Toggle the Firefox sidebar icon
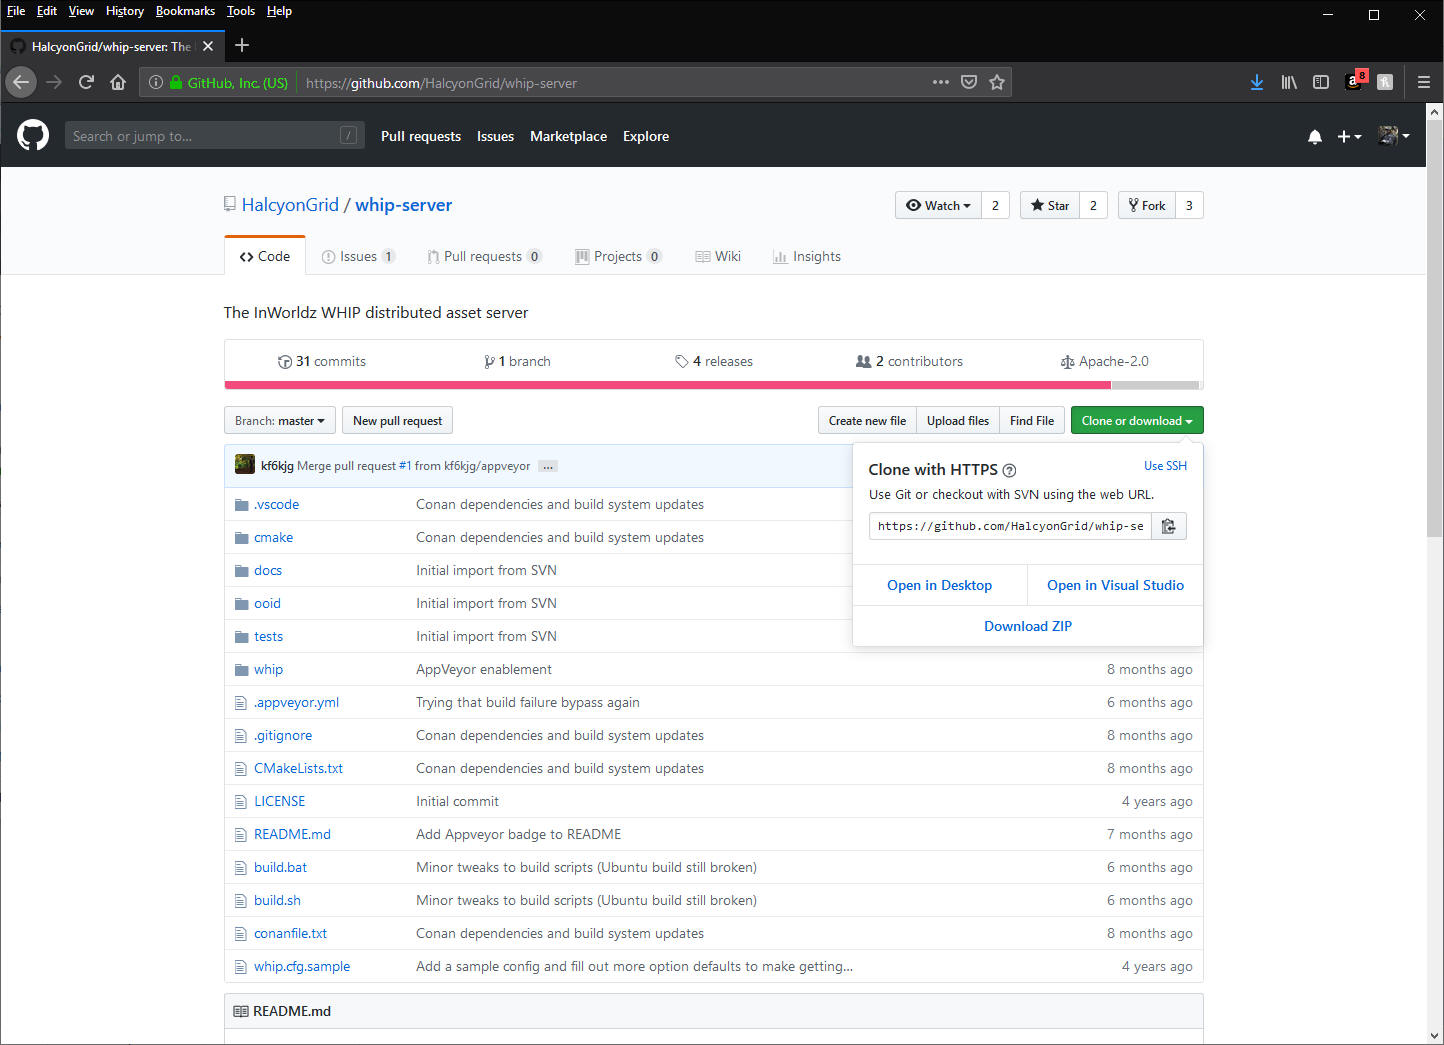1444x1045 pixels. (x=1321, y=82)
